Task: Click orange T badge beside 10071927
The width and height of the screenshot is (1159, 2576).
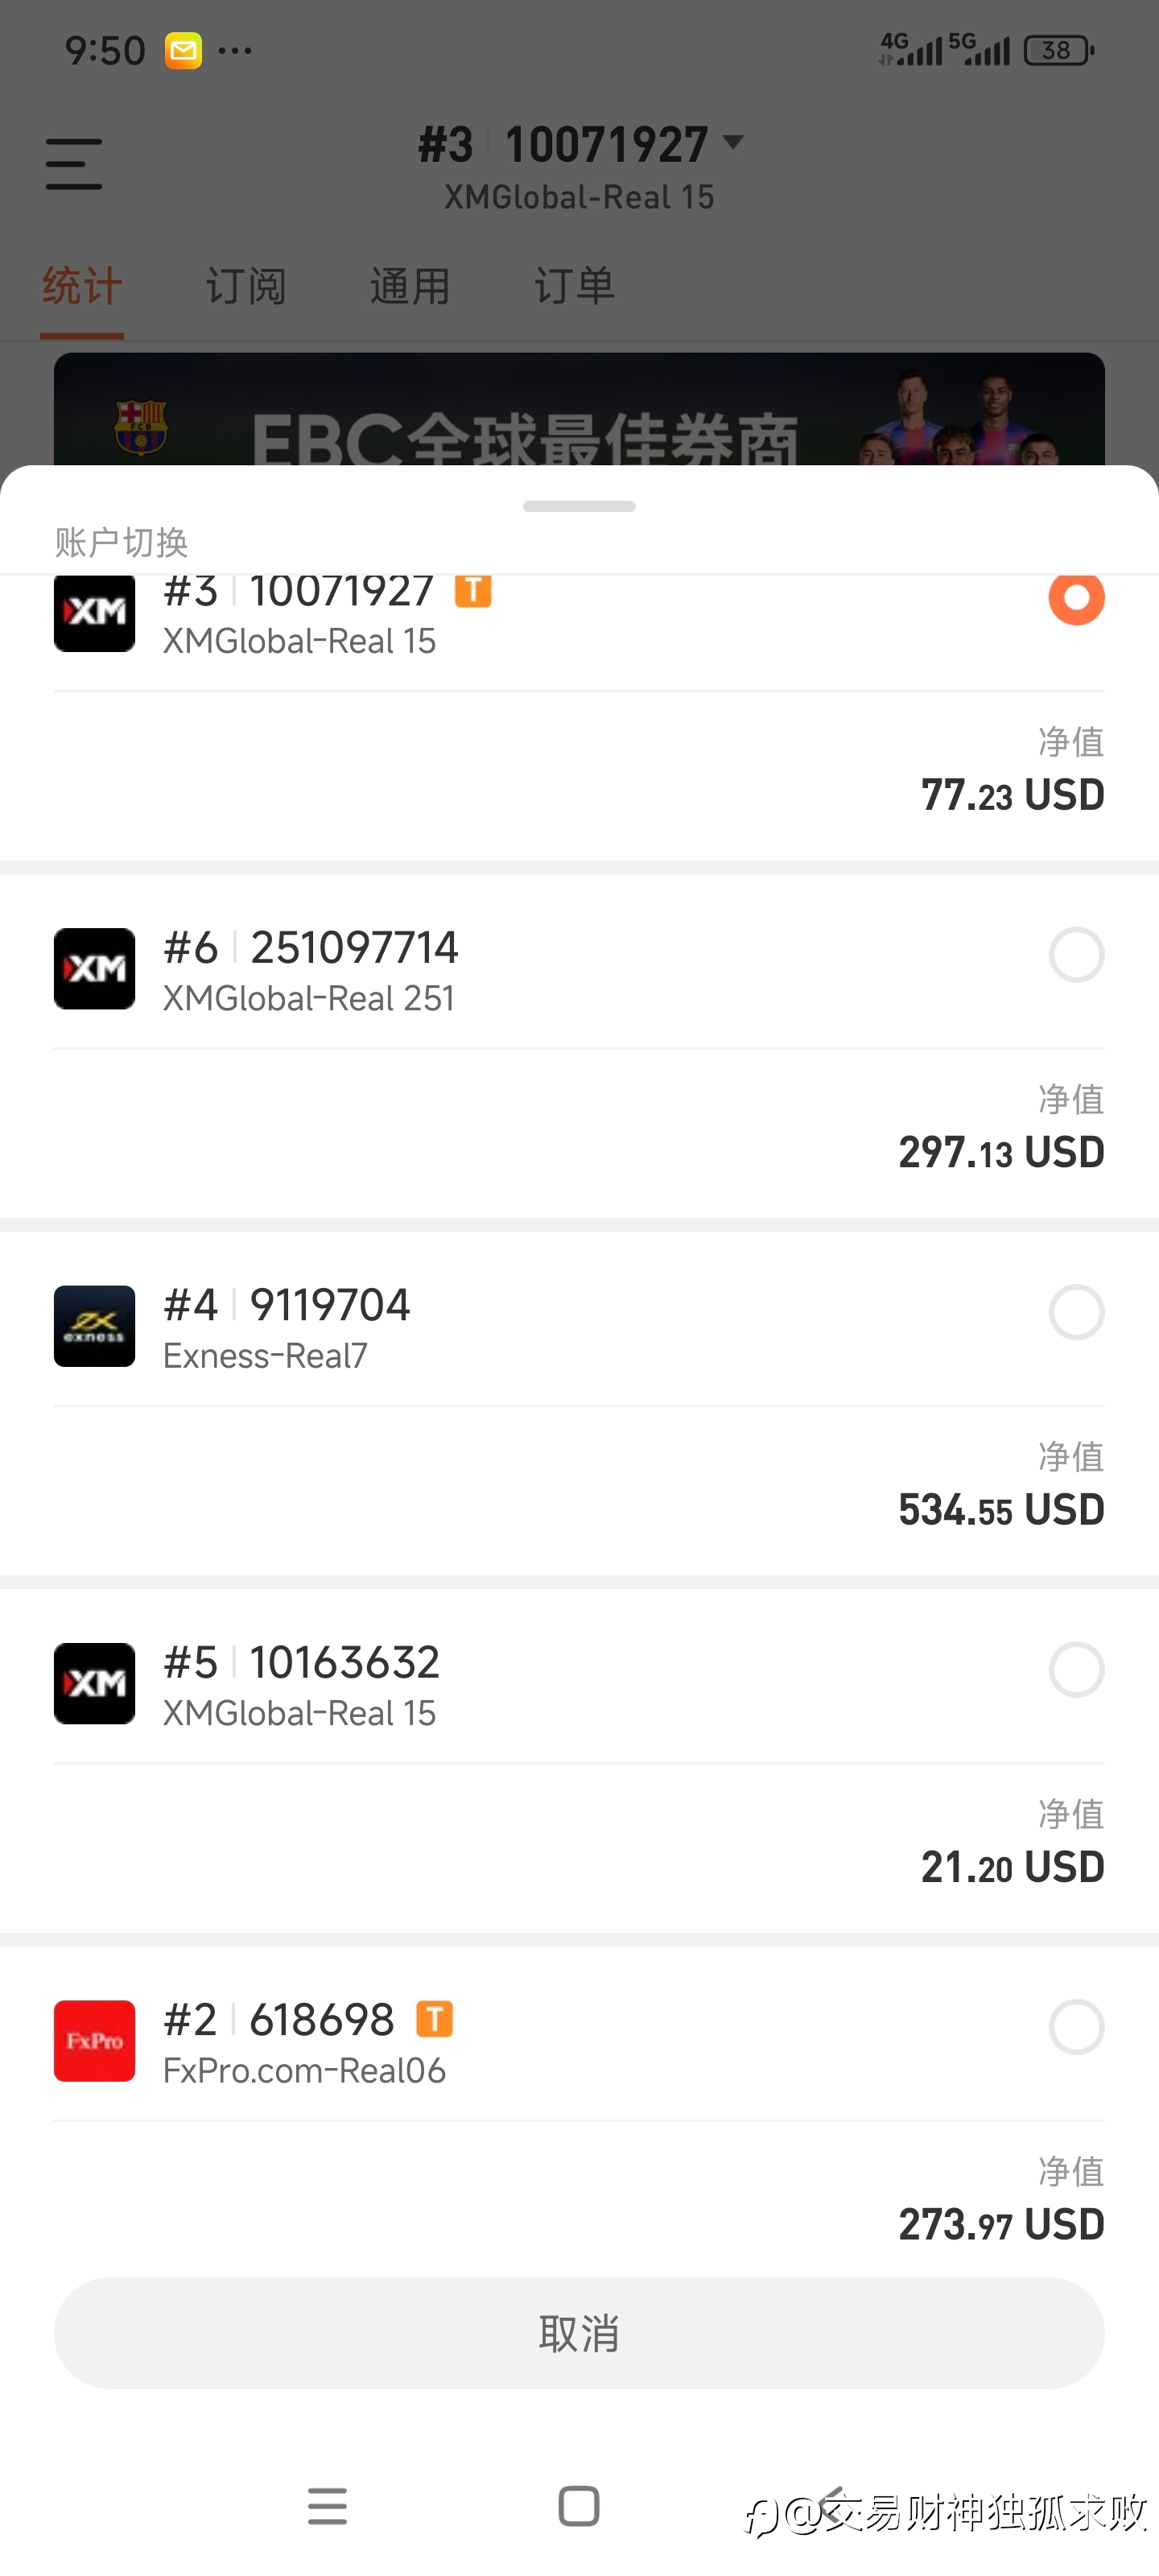Action: click(x=473, y=591)
